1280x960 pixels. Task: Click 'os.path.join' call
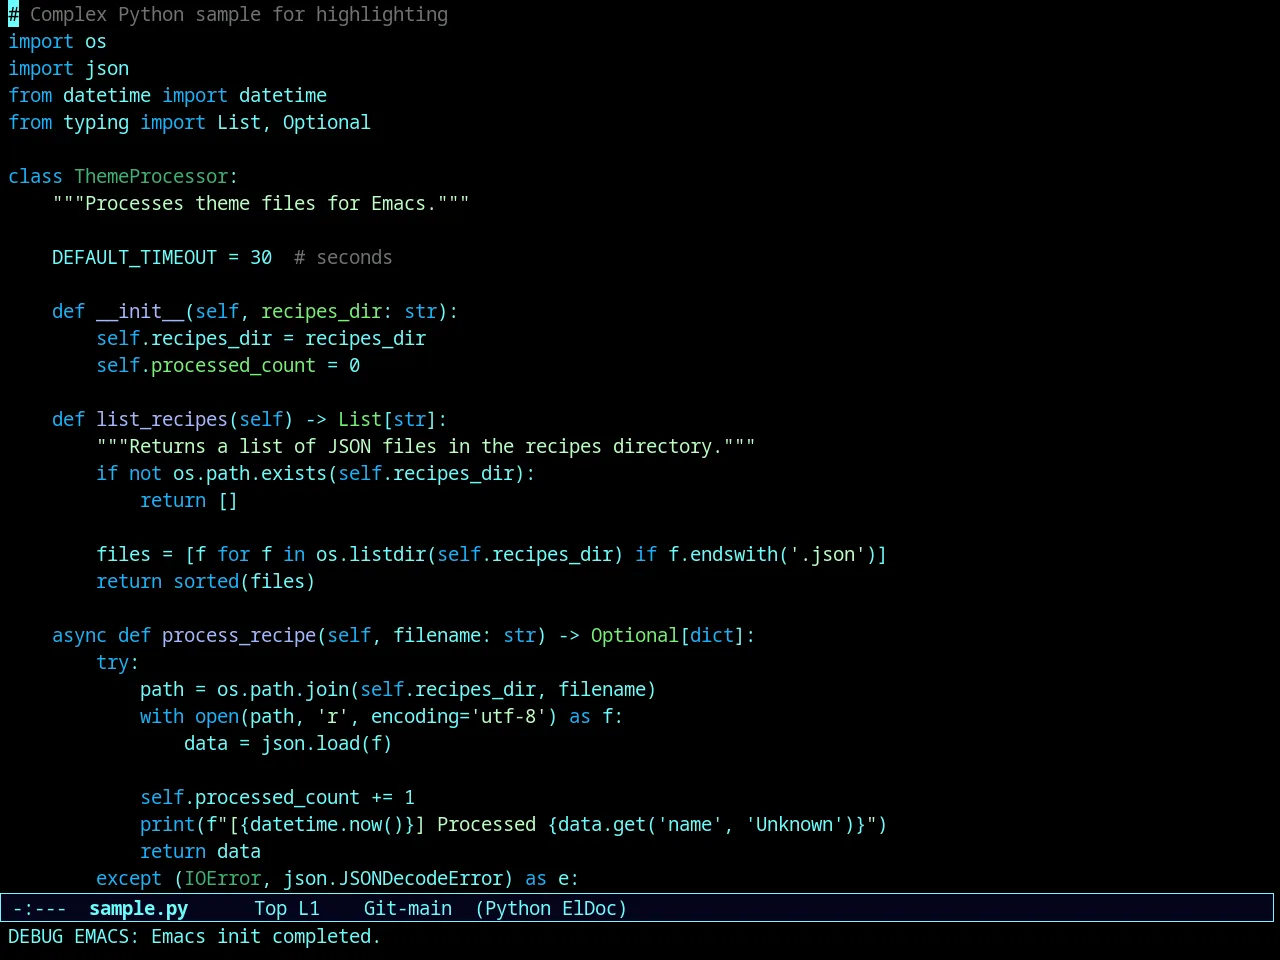click(283, 689)
